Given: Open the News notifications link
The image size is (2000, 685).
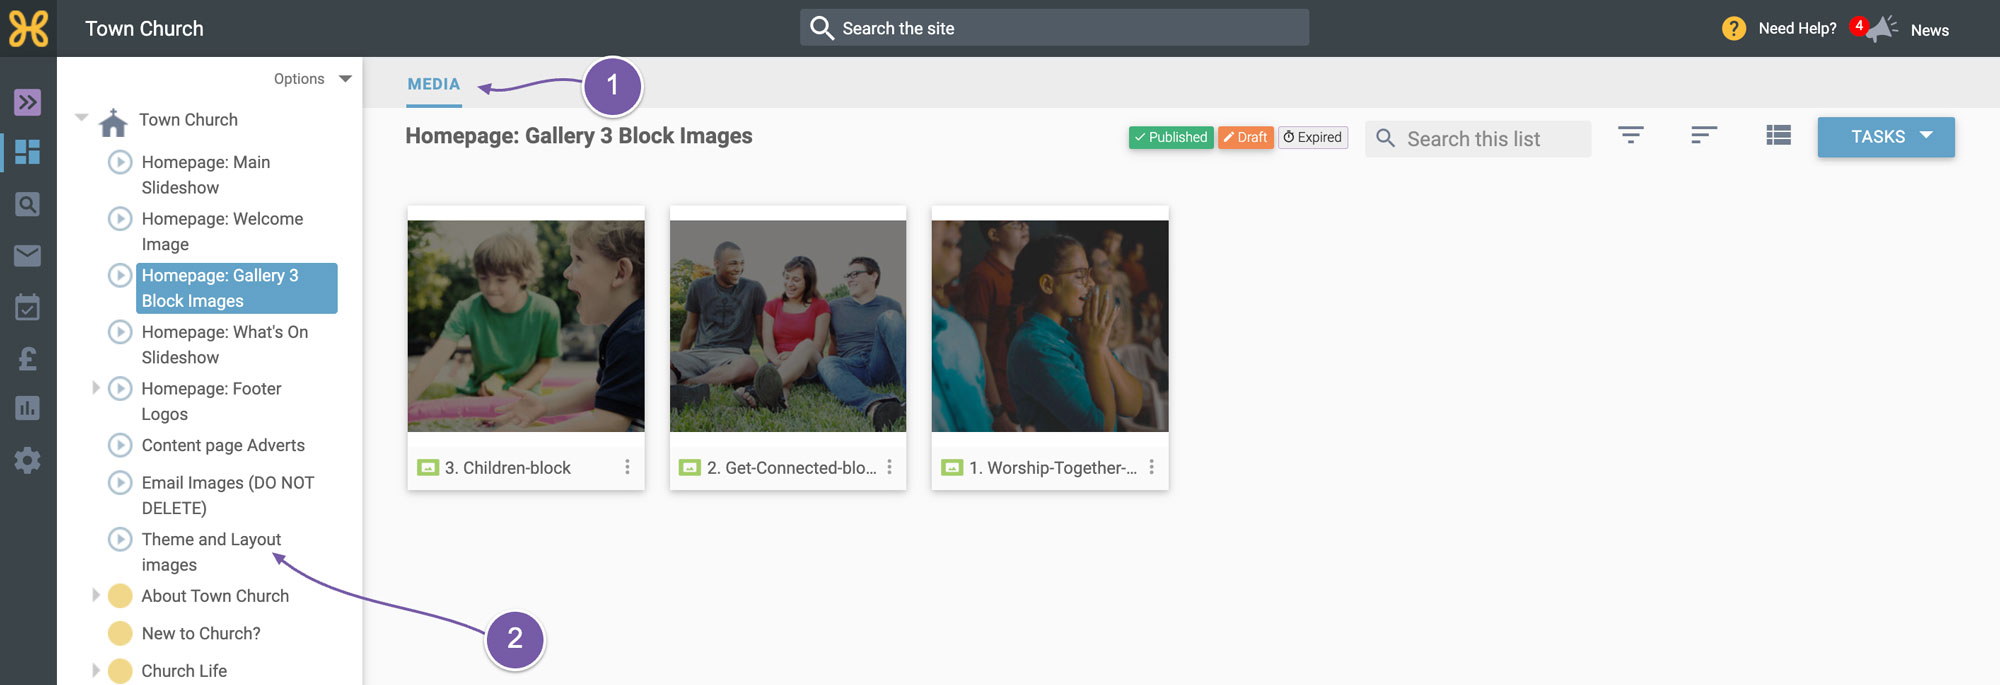Looking at the screenshot, I should tap(1929, 30).
